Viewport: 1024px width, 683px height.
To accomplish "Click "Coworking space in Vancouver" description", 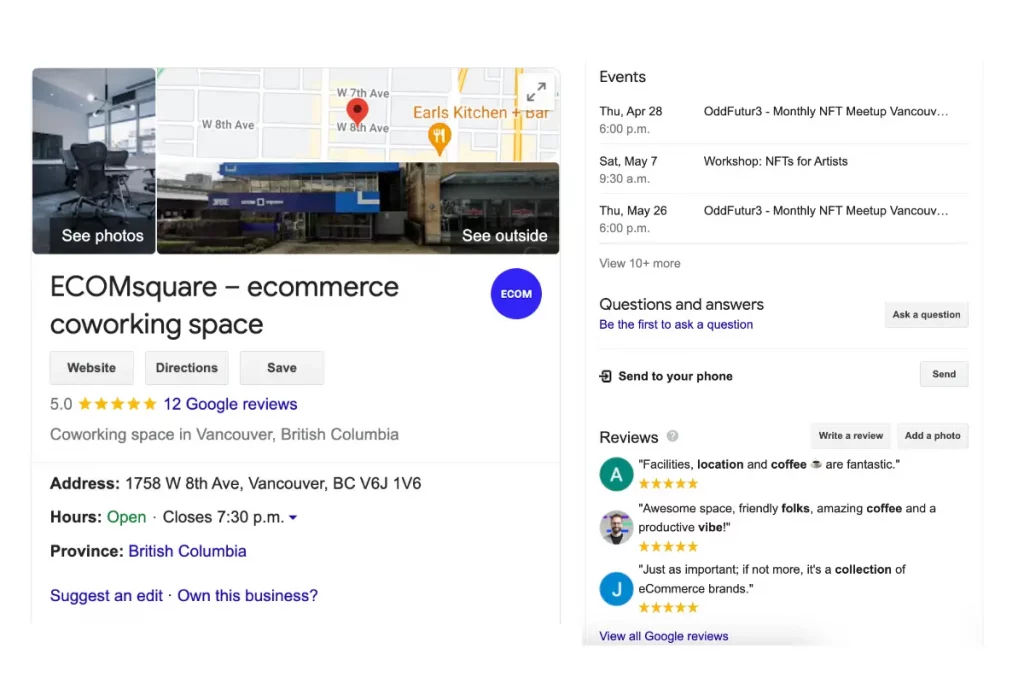I will [224, 434].
